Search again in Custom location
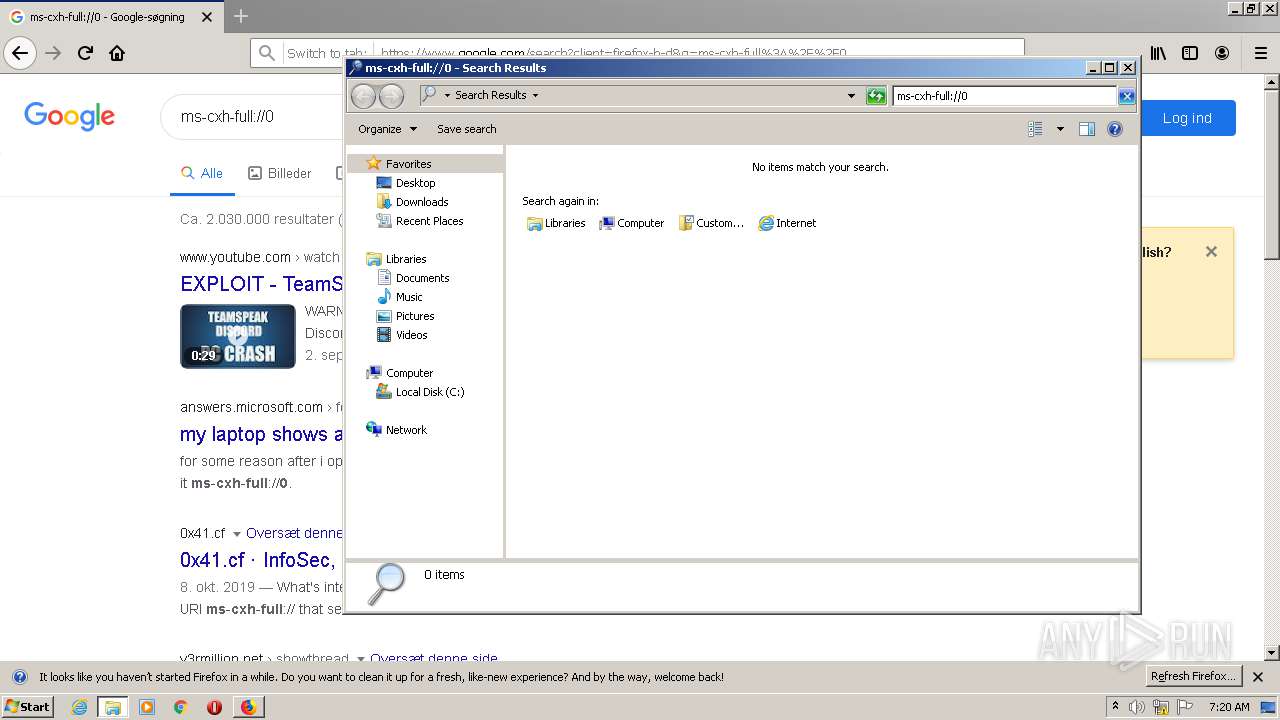1280x720 pixels. pyautogui.click(x=711, y=223)
